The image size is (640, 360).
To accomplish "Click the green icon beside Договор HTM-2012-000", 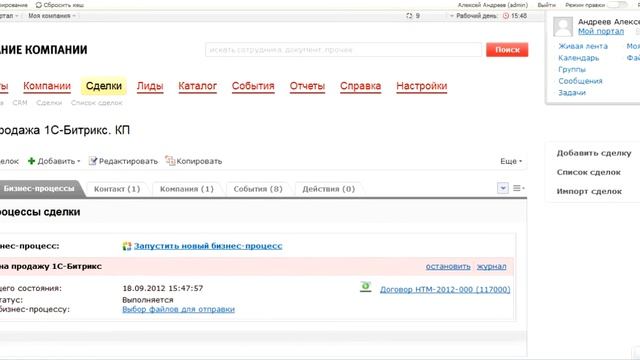I will tap(366, 287).
